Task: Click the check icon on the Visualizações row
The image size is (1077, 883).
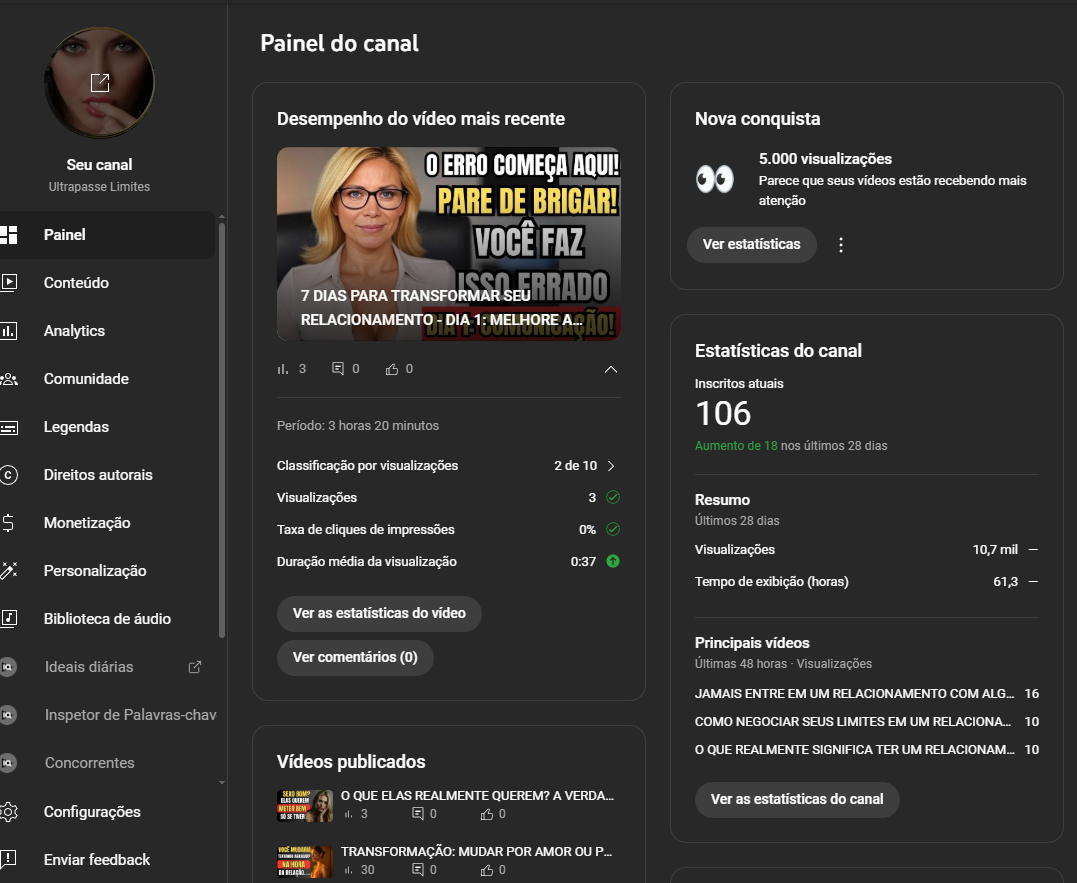Action: [x=613, y=497]
